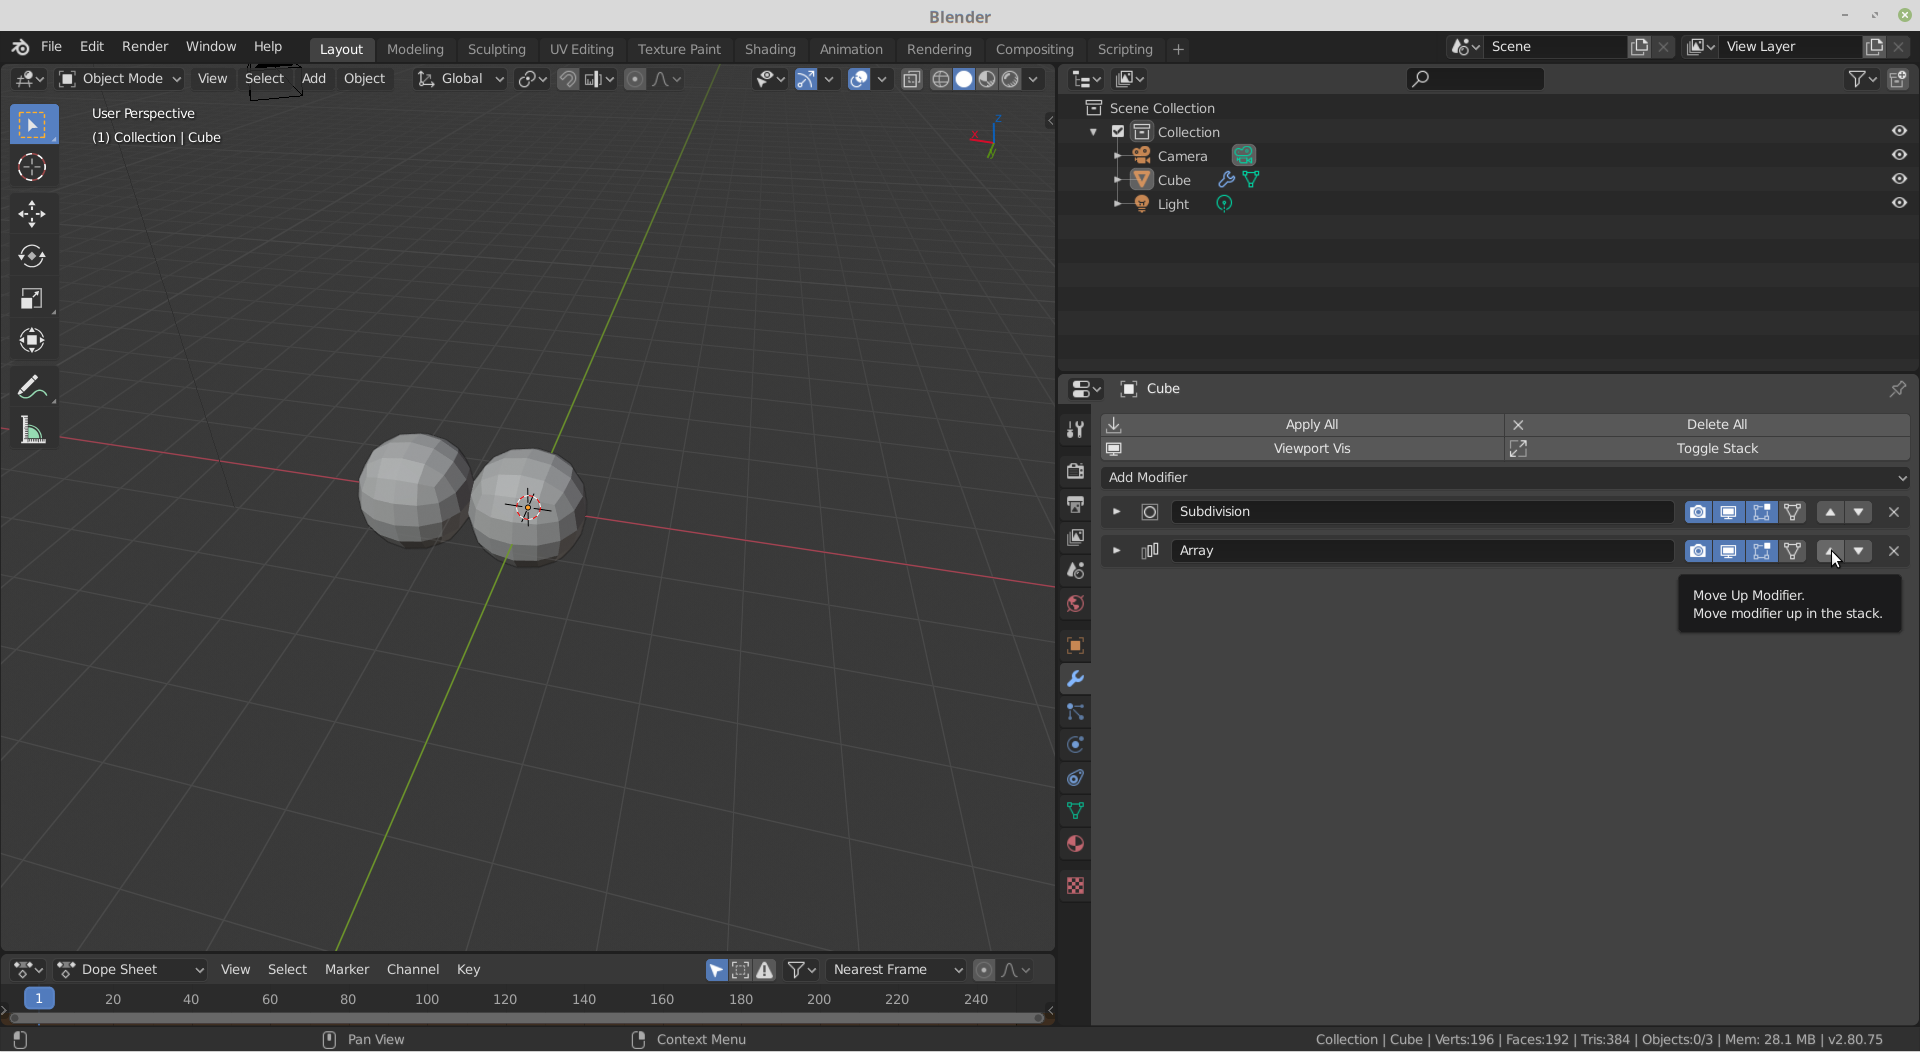Viewport: 1920px width, 1052px height.
Task: Pin the Cube properties context
Action: tap(1897, 389)
